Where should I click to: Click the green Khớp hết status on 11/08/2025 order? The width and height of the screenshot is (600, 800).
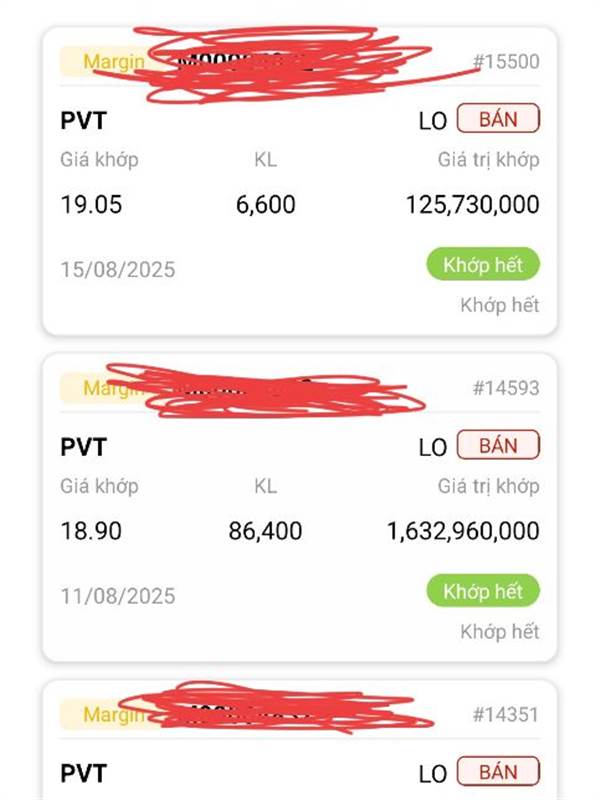pyautogui.click(x=483, y=591)
